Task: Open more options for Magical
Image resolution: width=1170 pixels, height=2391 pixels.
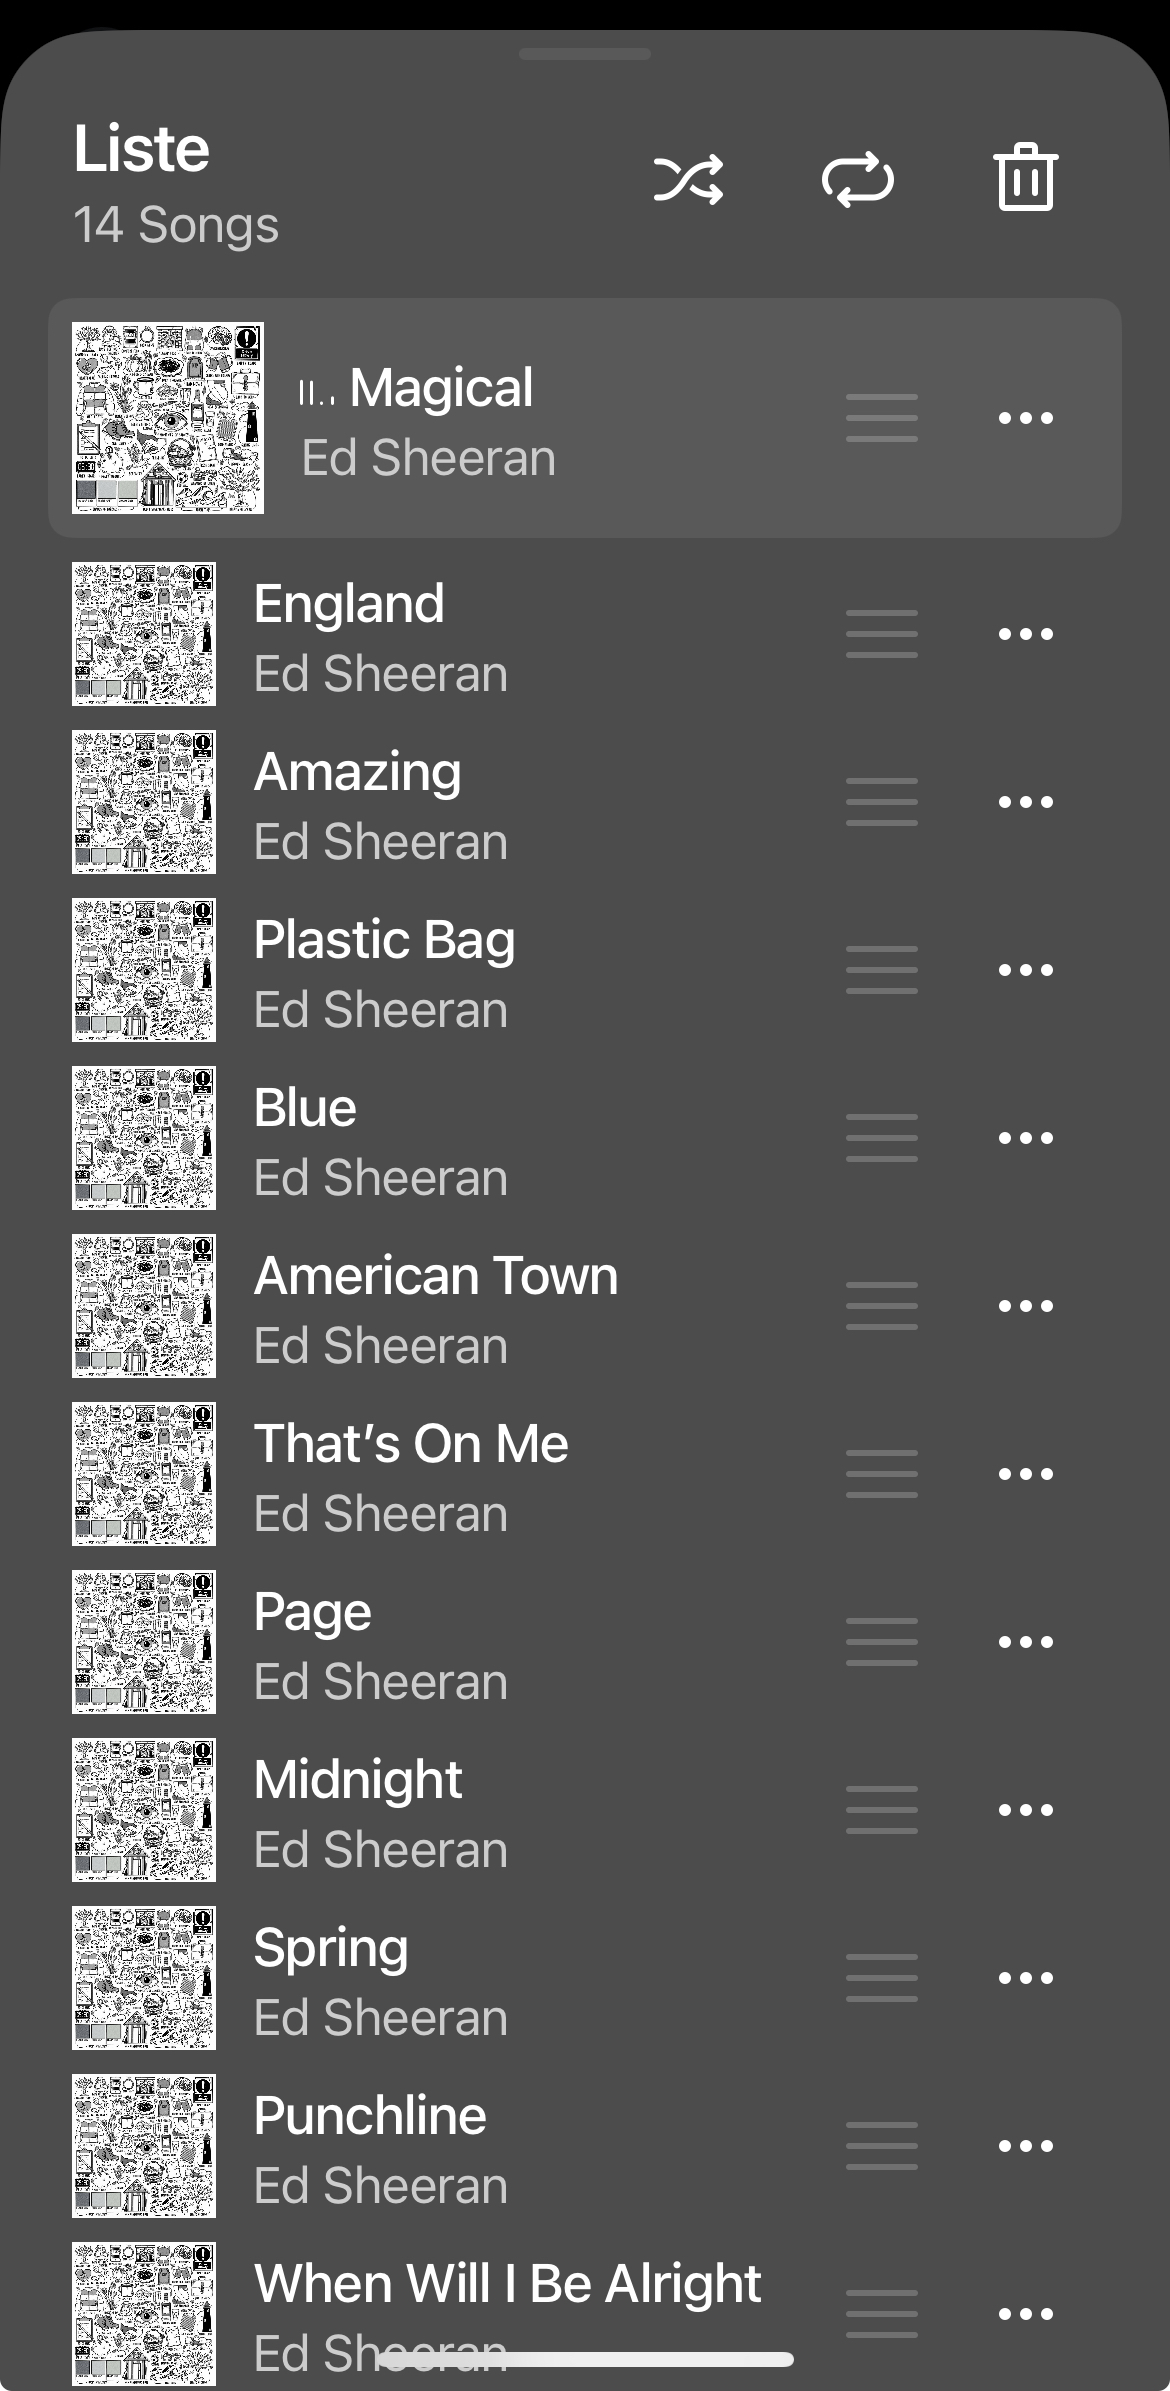Action: 1026,418
